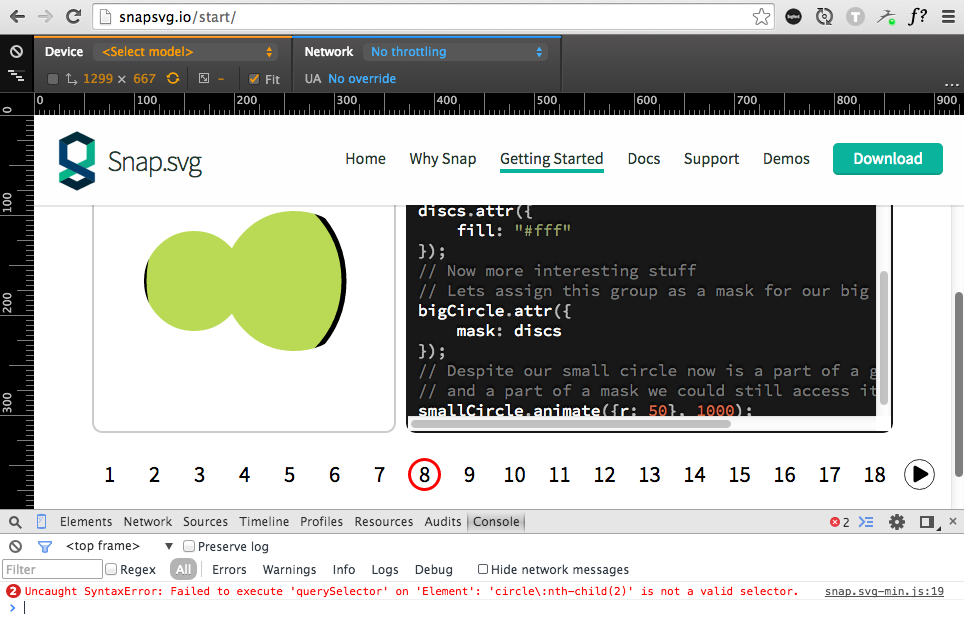Viewport: 964px width, 631px height.
Task: Click the UA No override field
Action: (x=362, y=79)
